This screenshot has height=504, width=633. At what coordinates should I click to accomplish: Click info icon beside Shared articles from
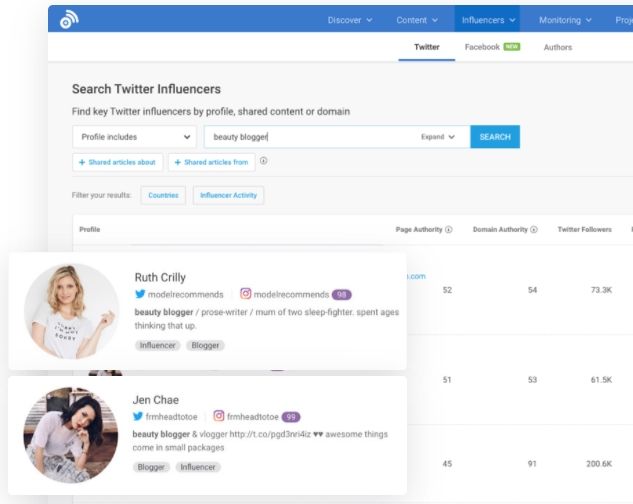(263, 161)
